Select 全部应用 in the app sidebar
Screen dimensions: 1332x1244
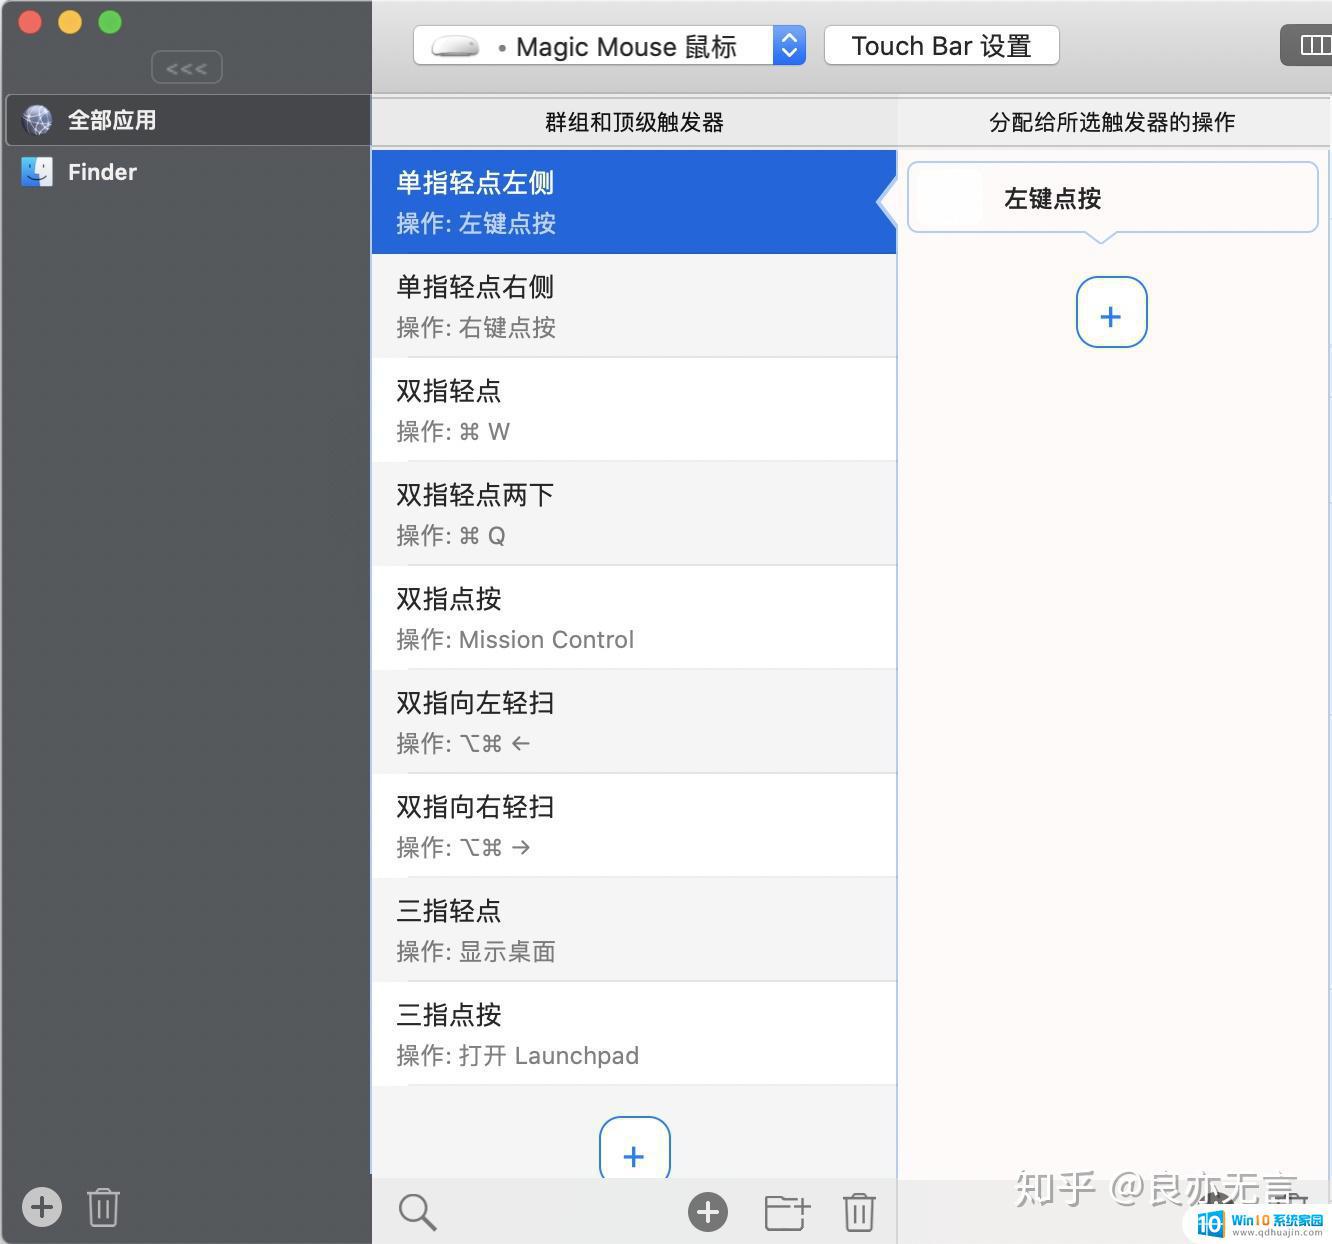[x=186, y=120]
